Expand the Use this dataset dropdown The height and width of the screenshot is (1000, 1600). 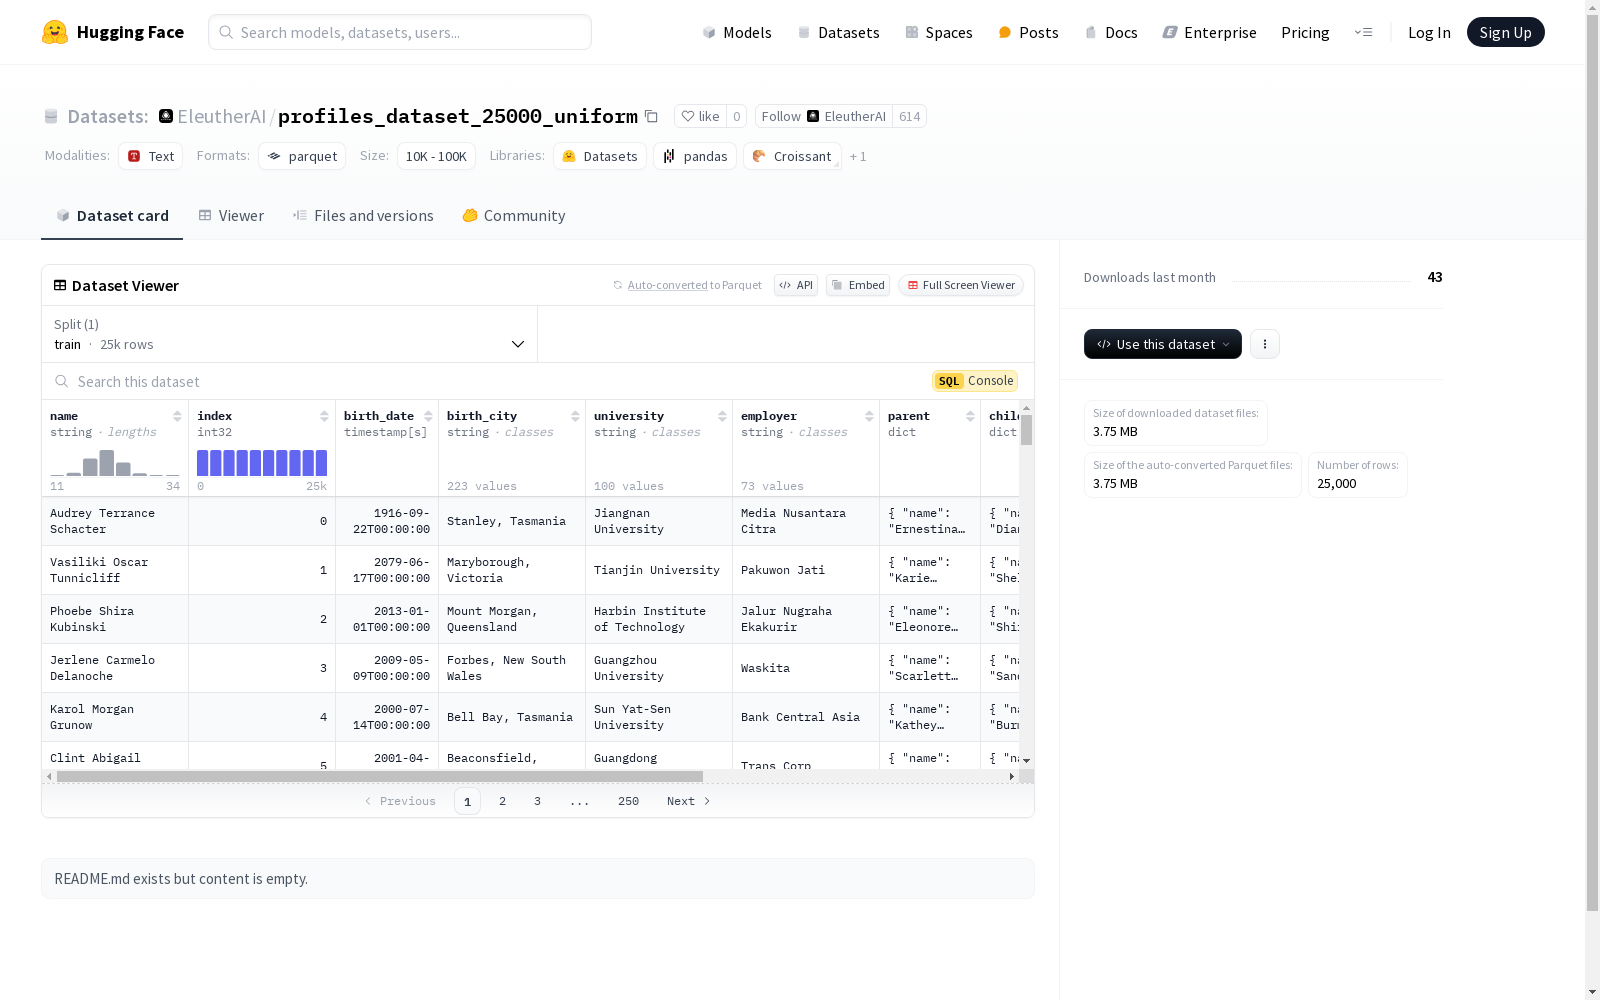coord(1163,344)
